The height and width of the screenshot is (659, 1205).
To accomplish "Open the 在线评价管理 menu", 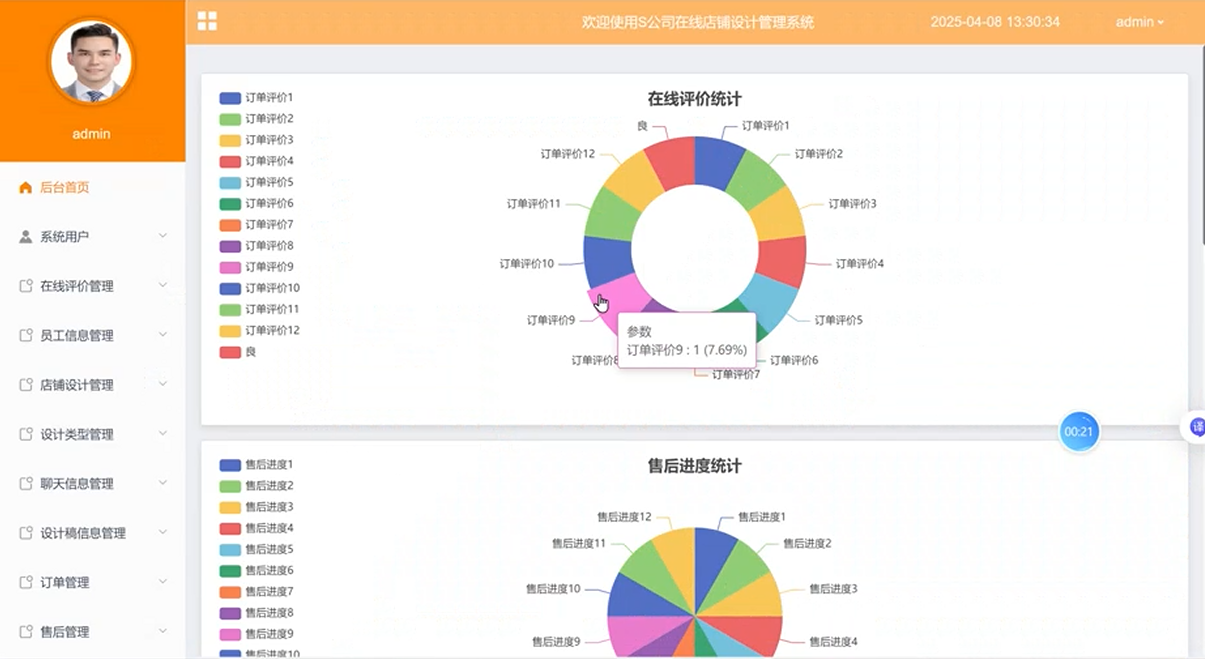I will (x=92, y=286).
